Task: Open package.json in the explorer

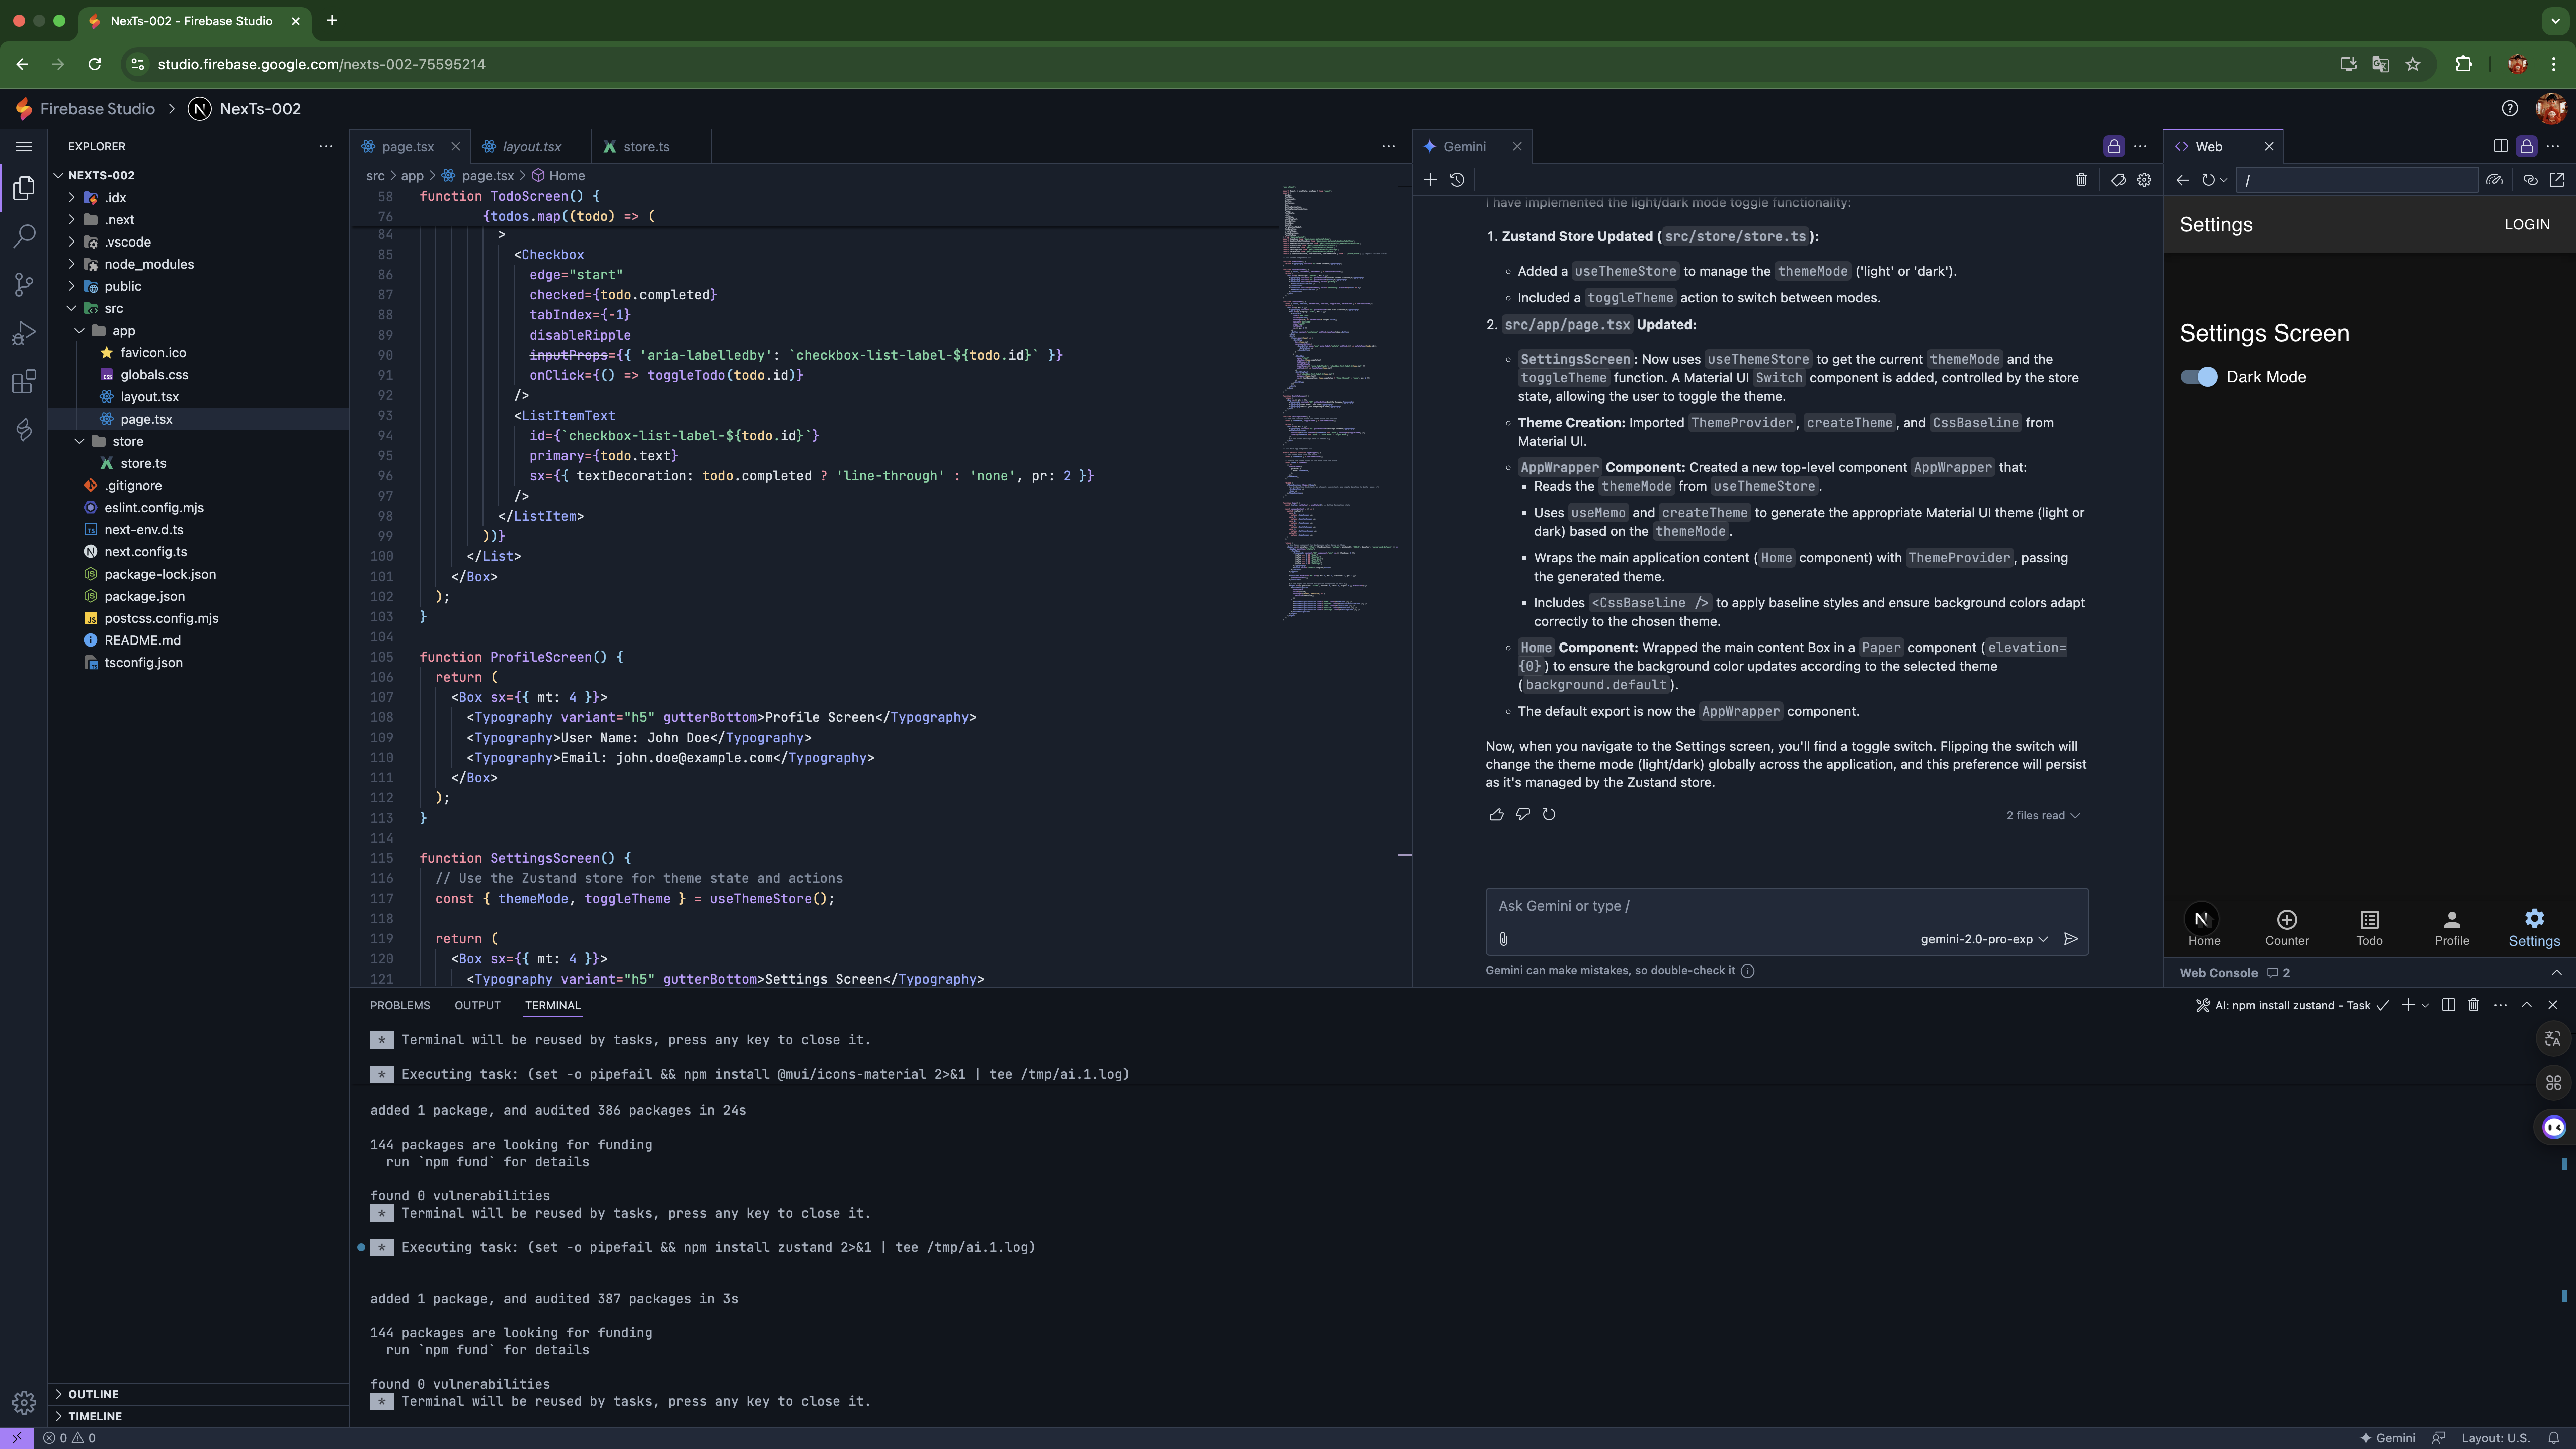Action: 144,596
